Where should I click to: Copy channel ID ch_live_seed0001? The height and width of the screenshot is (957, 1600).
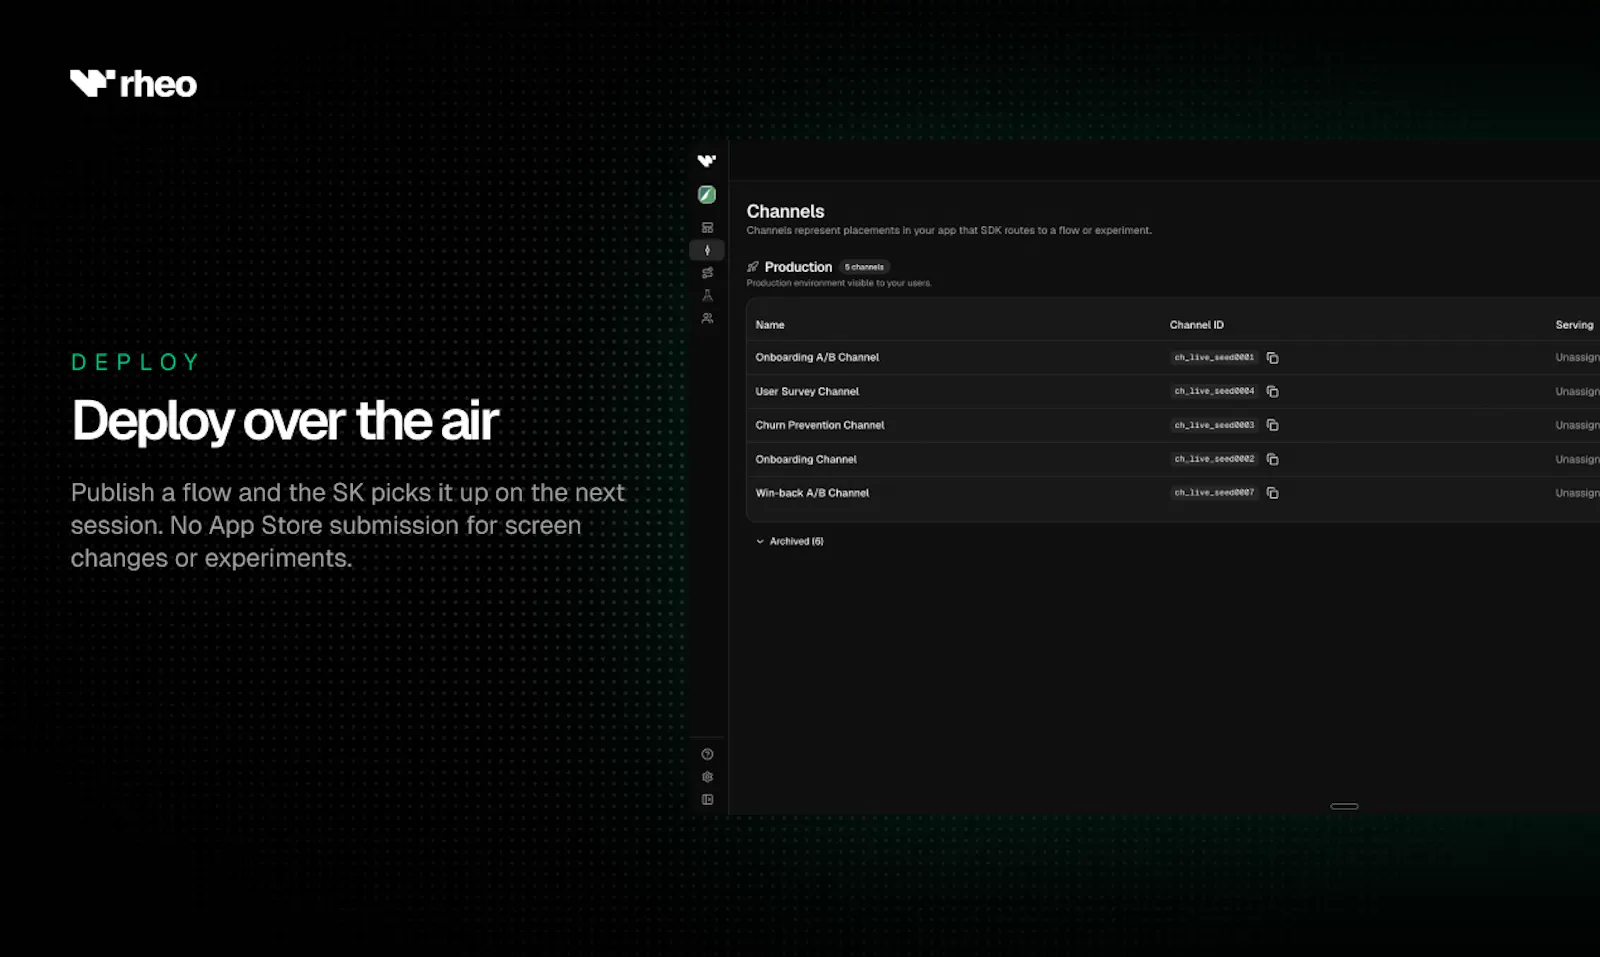(x=1273, y=358)
